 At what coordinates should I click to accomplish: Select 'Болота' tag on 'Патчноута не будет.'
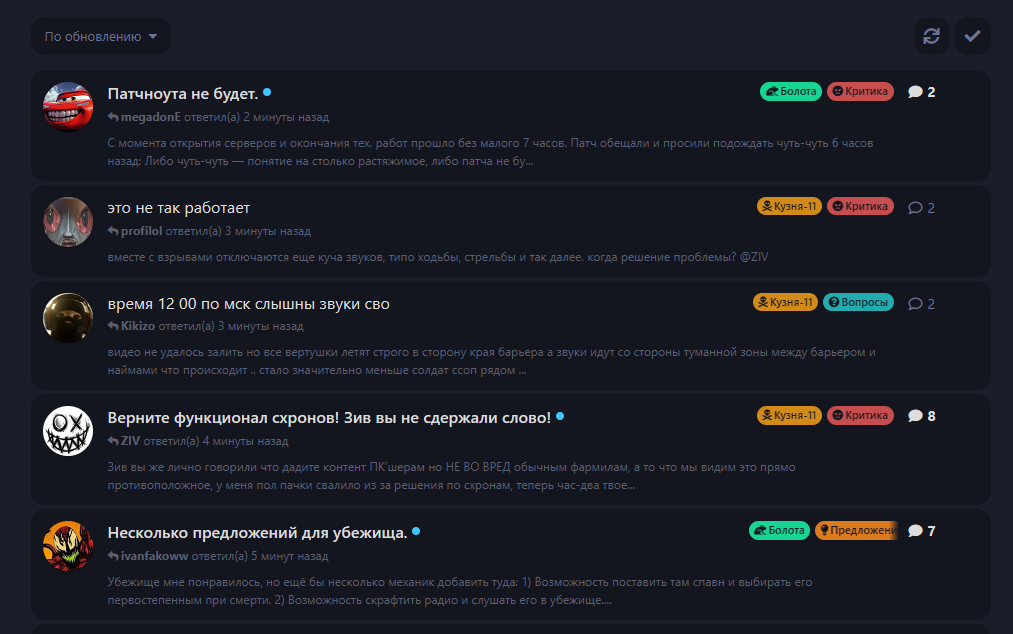791,91
